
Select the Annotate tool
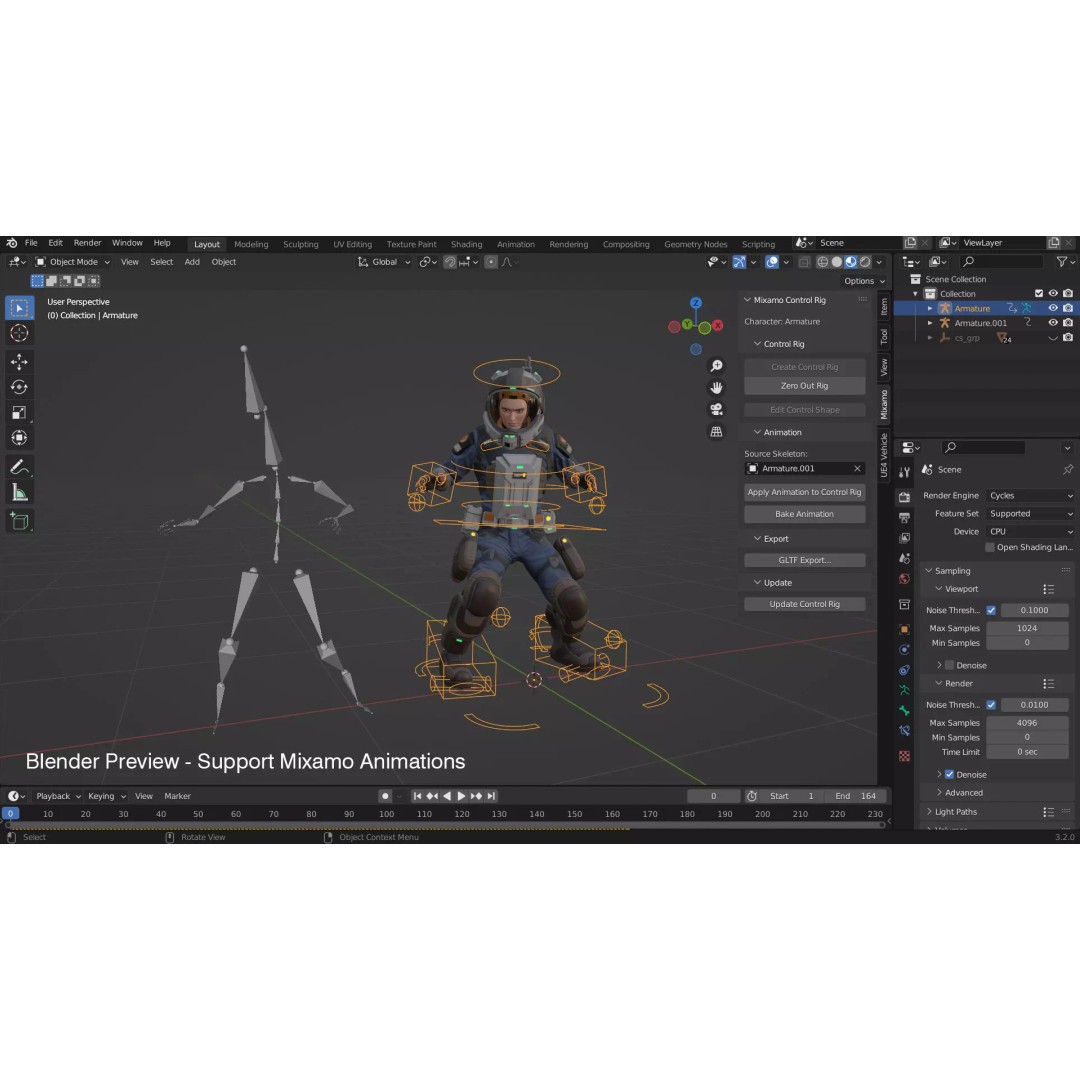tap(19, 467)
